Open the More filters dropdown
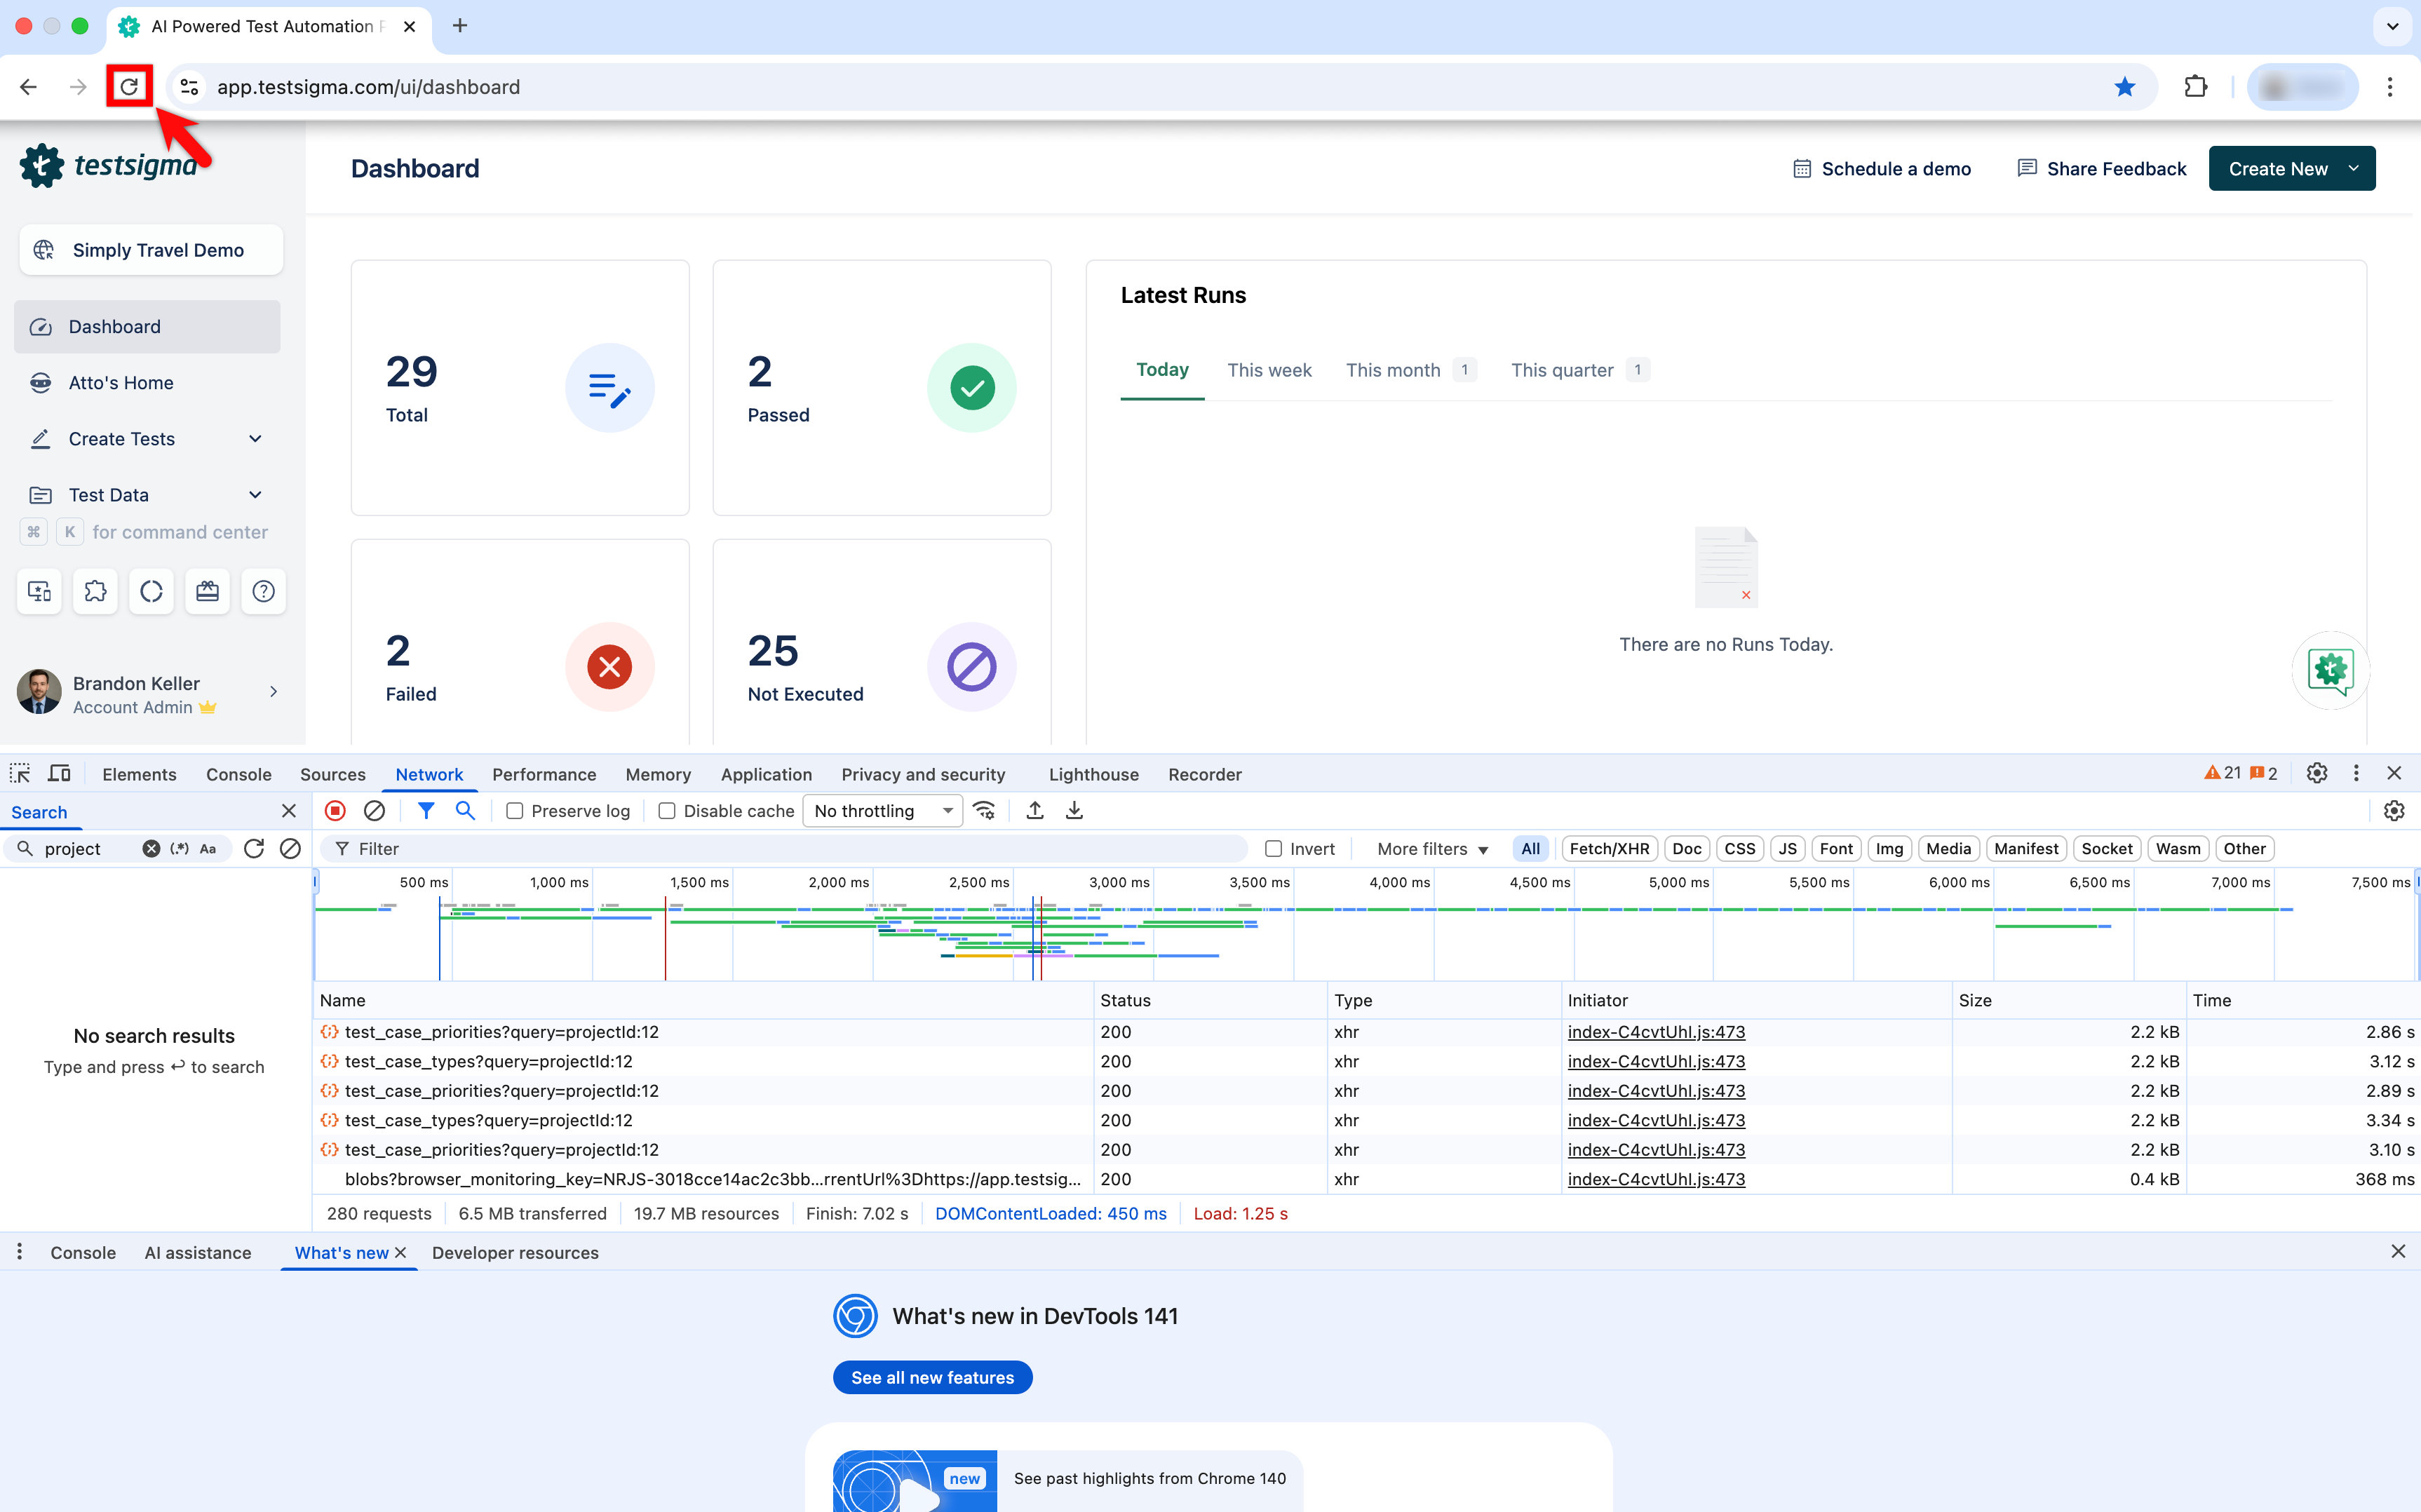The image size is (2421, 1512). coord(1431,849)
